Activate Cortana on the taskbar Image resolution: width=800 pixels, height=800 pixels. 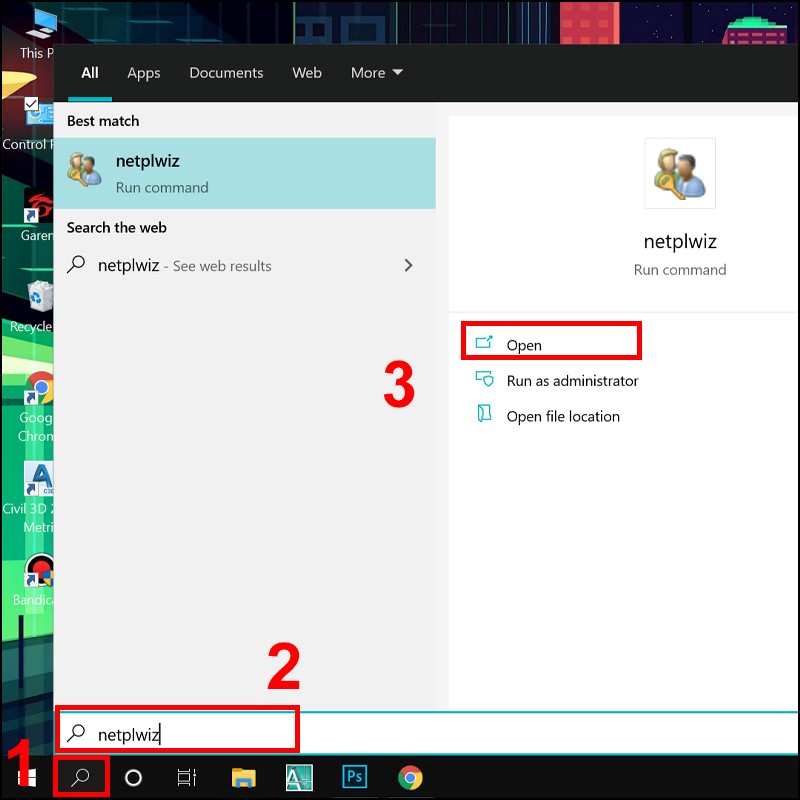[x=133, y=777]
